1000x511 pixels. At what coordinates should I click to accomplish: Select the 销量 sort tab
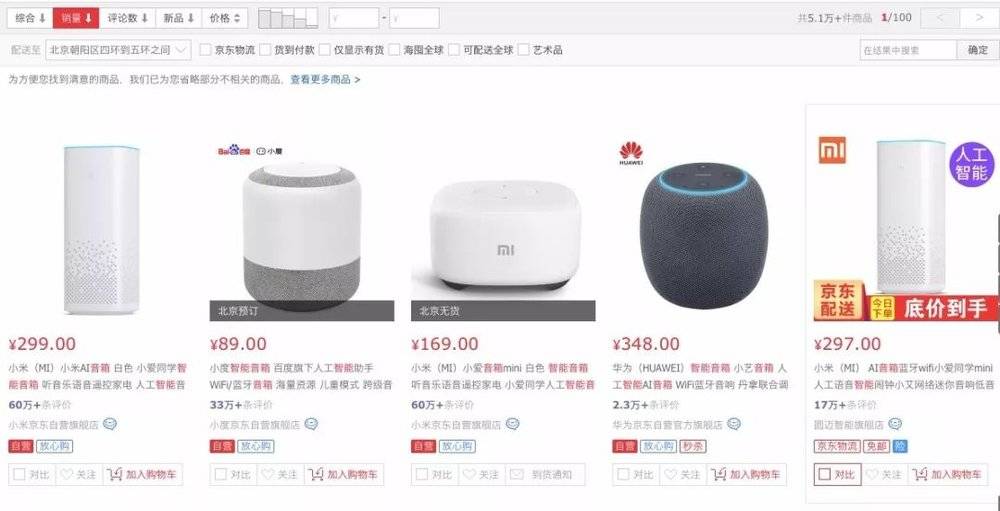pyautogui.click(x=76, y=18)
